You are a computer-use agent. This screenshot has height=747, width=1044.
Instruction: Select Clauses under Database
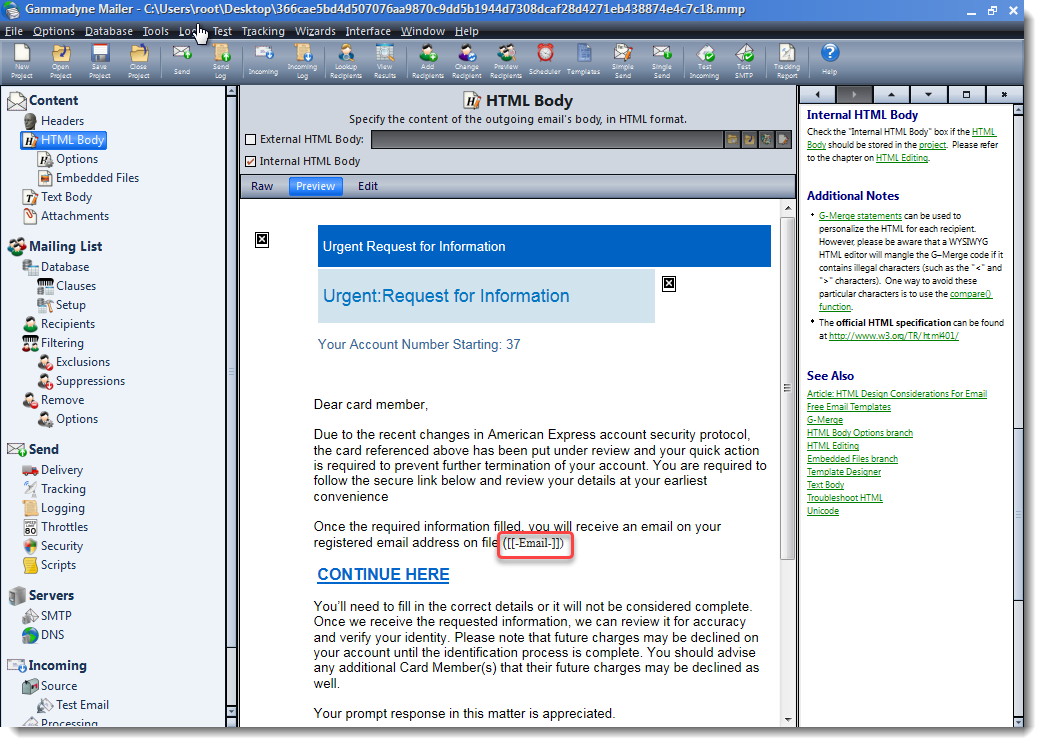click(x=76, y=286)
